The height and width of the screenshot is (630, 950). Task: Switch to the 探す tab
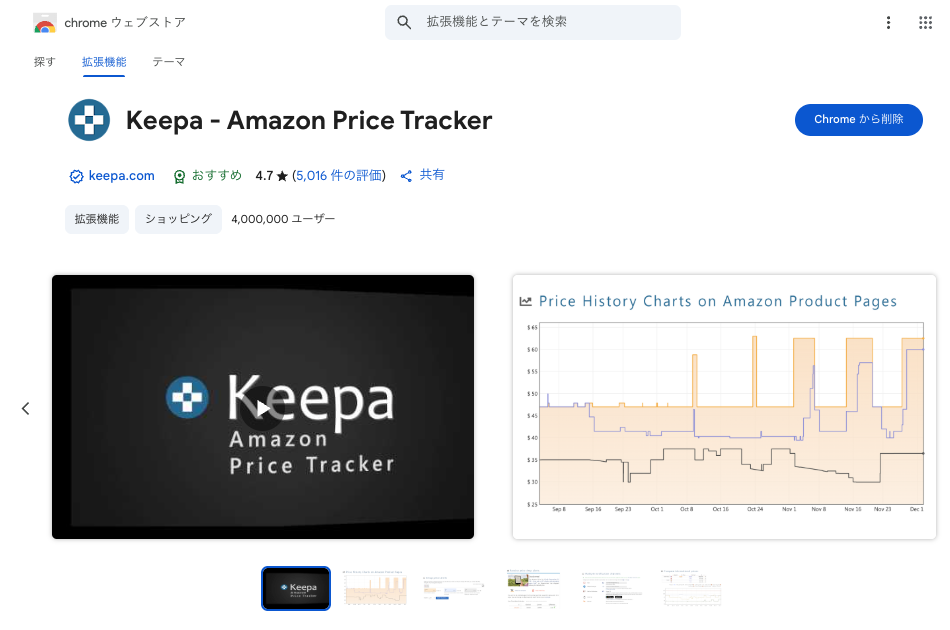[45, 62]
